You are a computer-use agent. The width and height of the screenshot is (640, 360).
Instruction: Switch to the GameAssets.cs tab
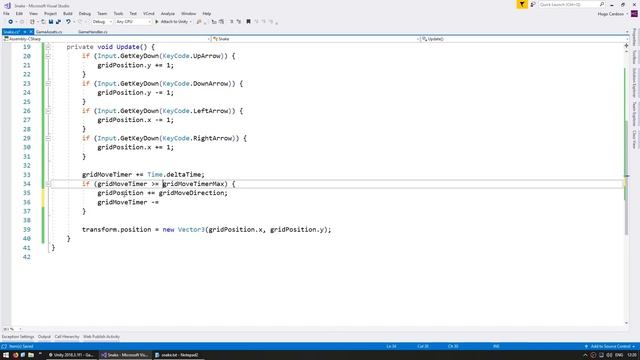49,32
